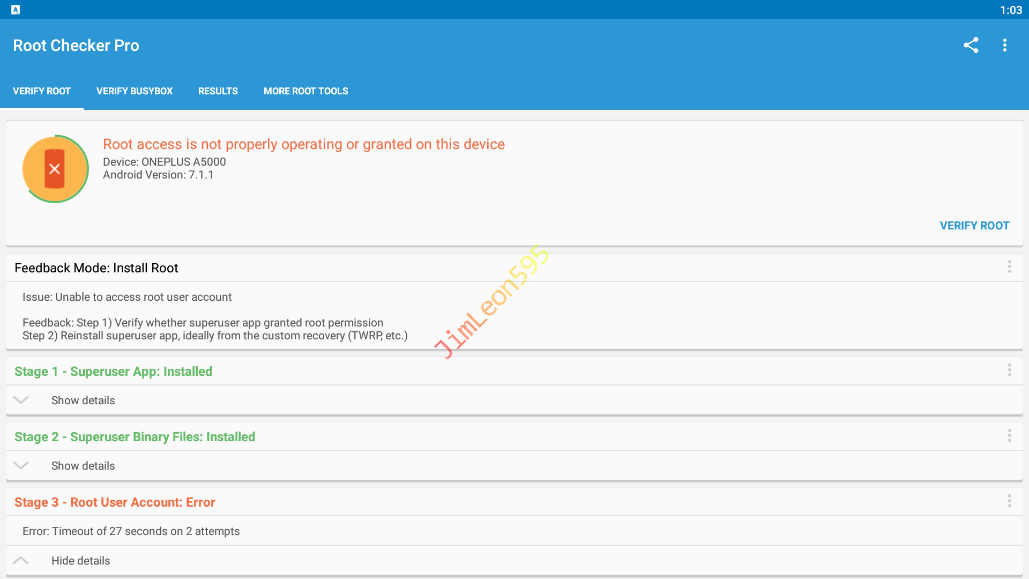
Task: Open Stage 1 Superuser App card menu
Action: [1009, 371]
